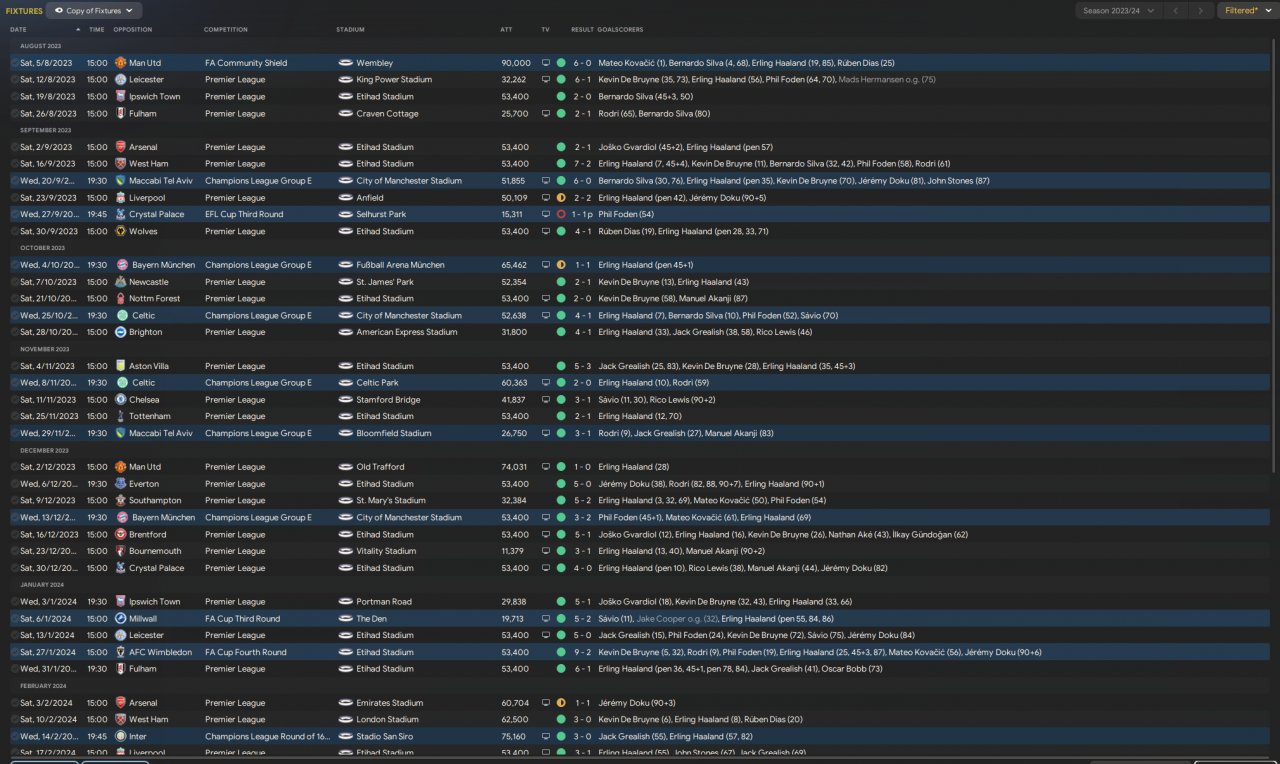This screenshot has height=764, width=1280.
Task: Open the King Power Stadium link
Action: [394, 80]
